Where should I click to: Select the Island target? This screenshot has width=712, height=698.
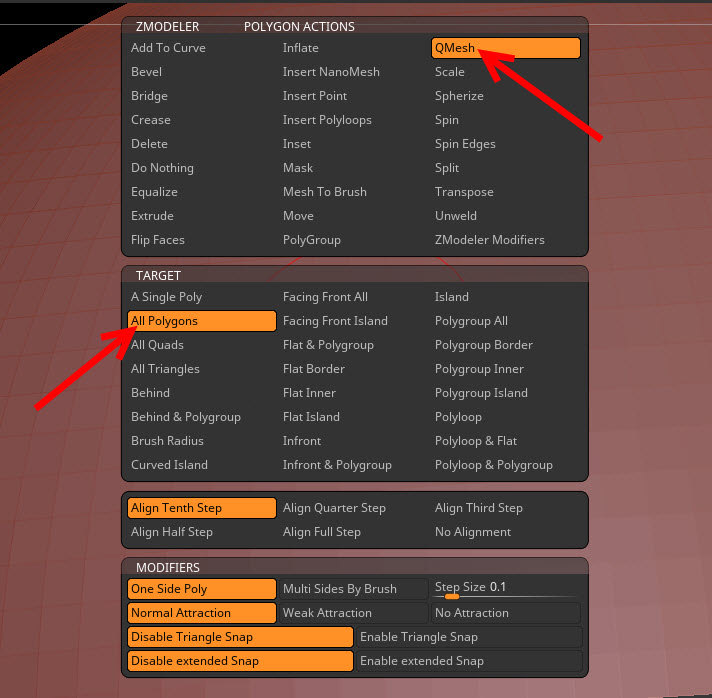click(x=451, y=297)
